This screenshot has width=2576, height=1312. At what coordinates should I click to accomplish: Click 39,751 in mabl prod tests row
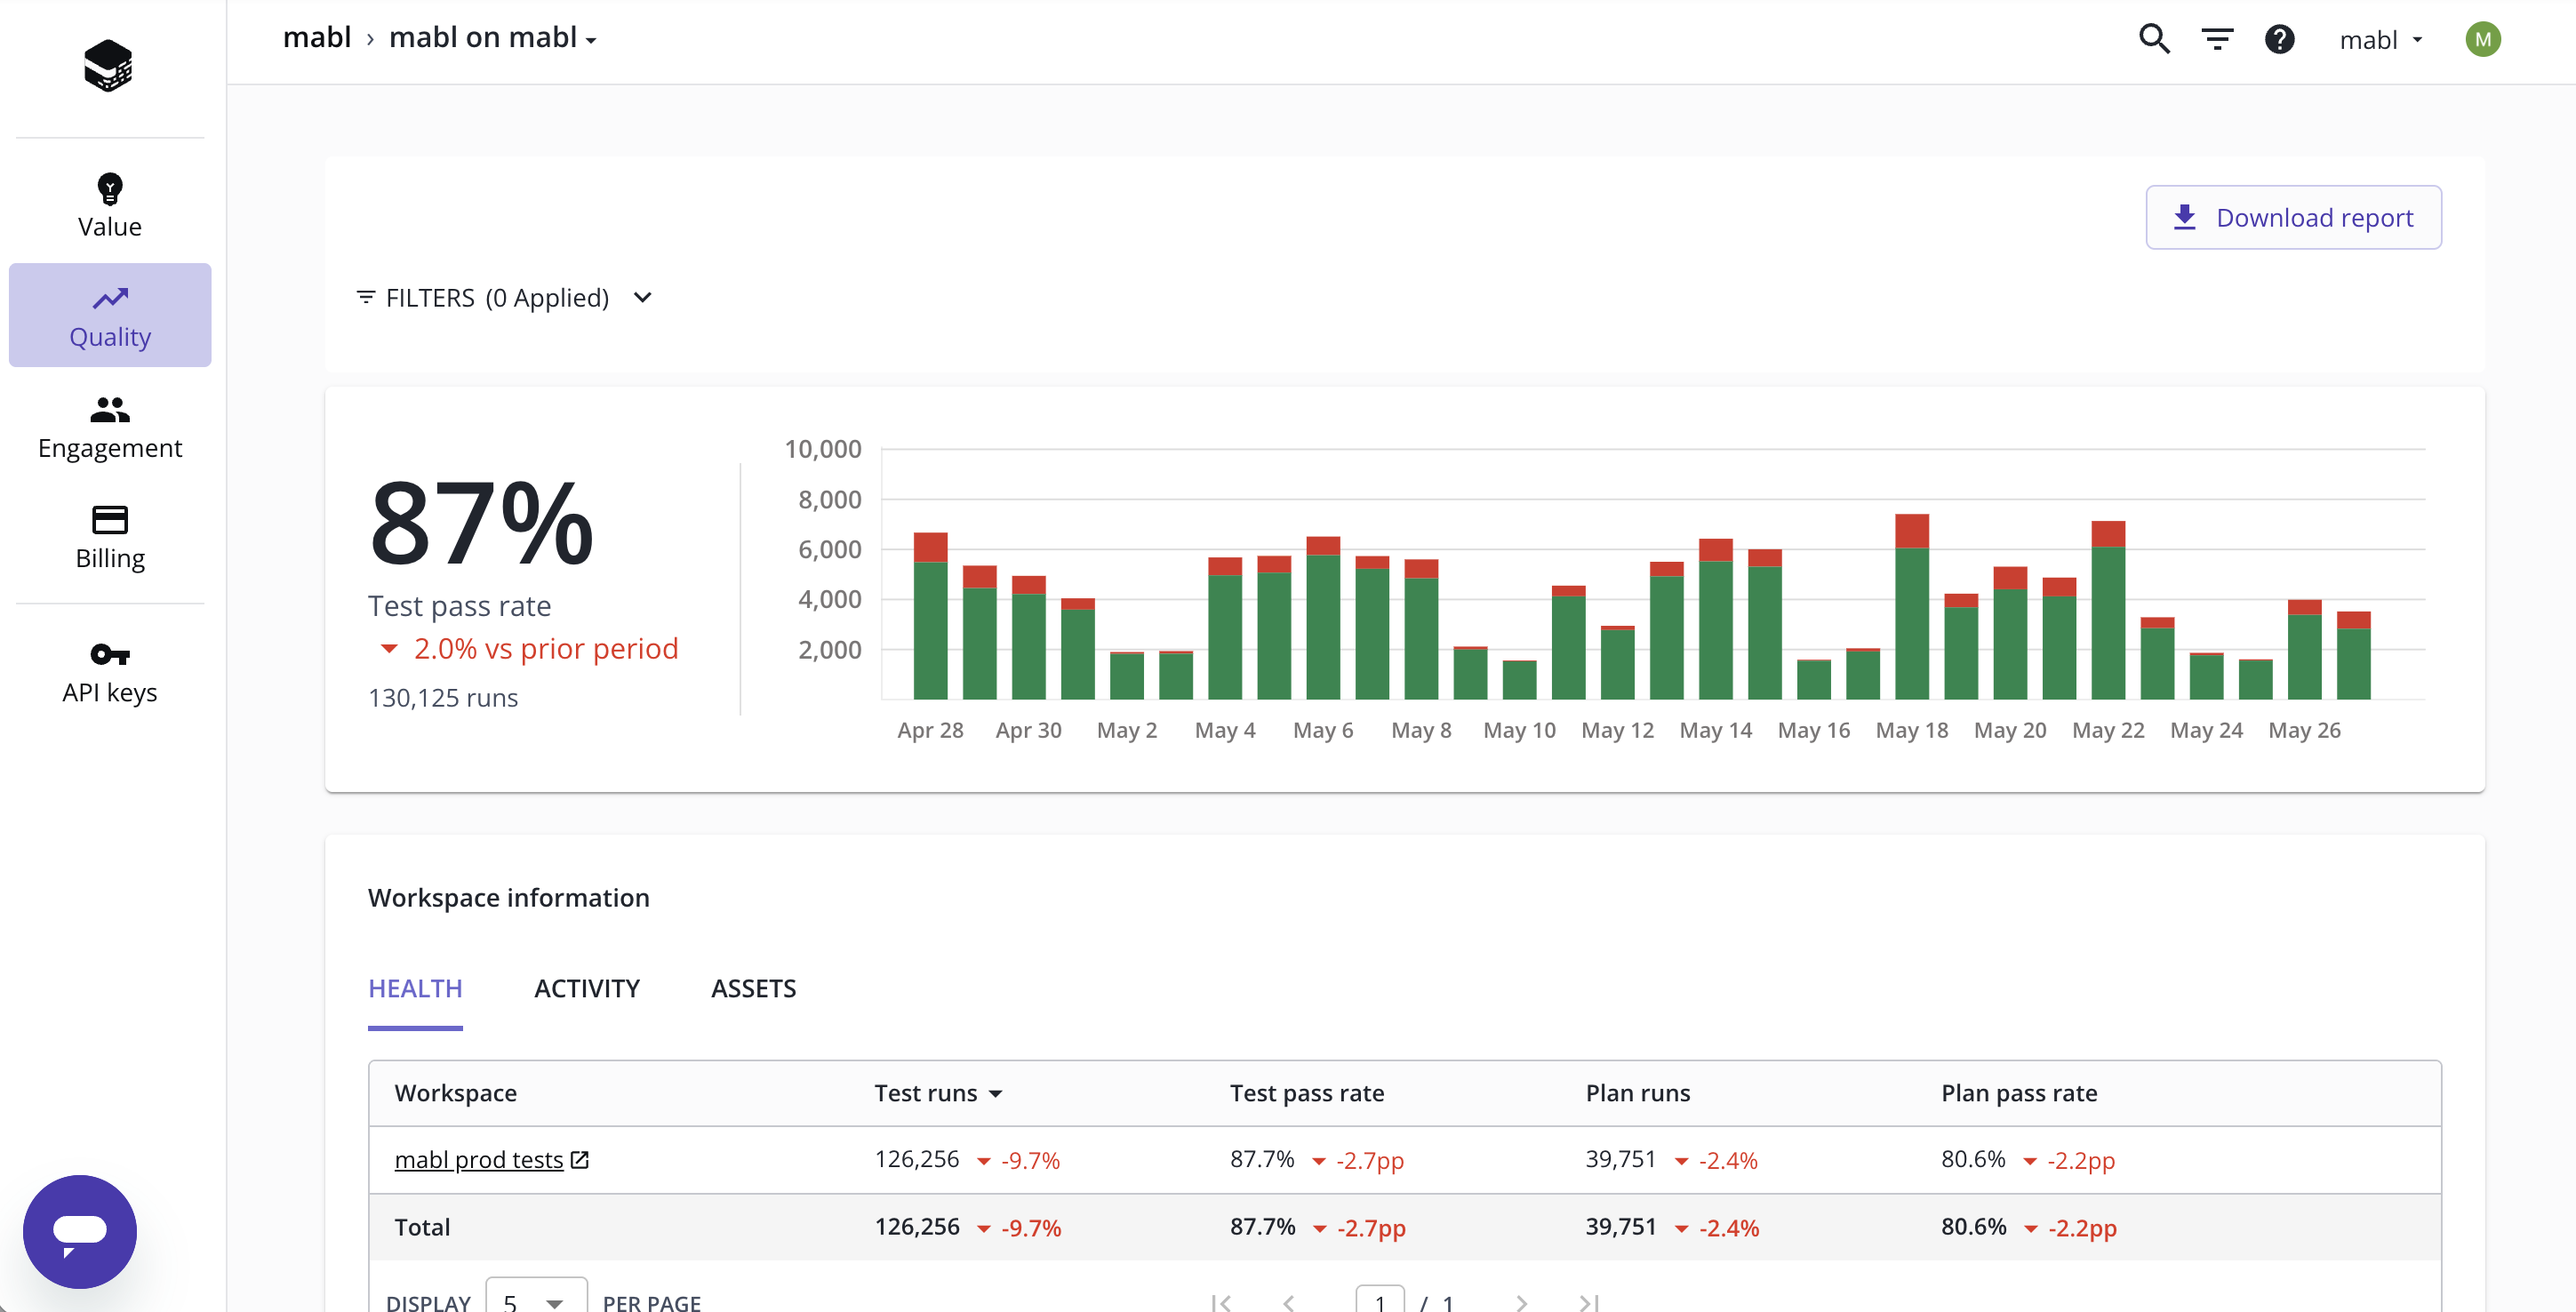pos(1620,1159)
